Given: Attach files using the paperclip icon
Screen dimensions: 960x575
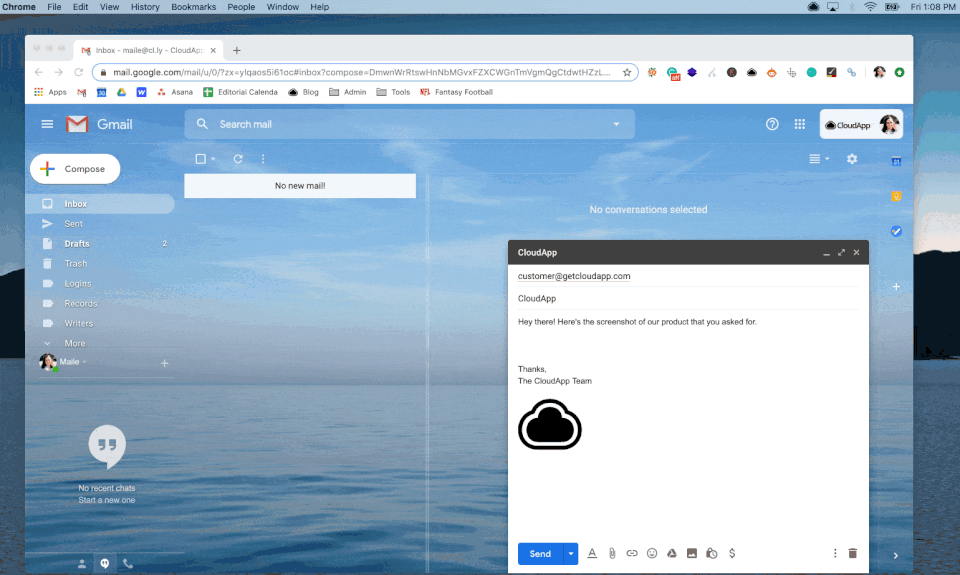Looking at the screenshot, I should tap(612, 553).
